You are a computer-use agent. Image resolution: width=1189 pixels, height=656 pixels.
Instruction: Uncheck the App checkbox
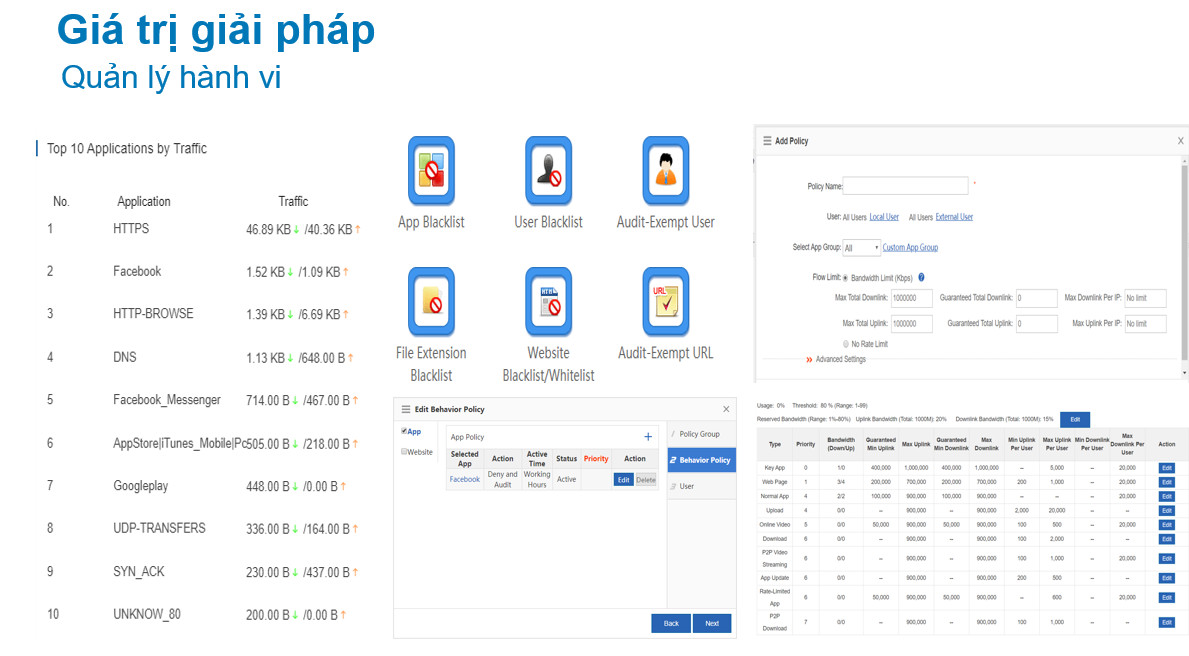[404, 432]
